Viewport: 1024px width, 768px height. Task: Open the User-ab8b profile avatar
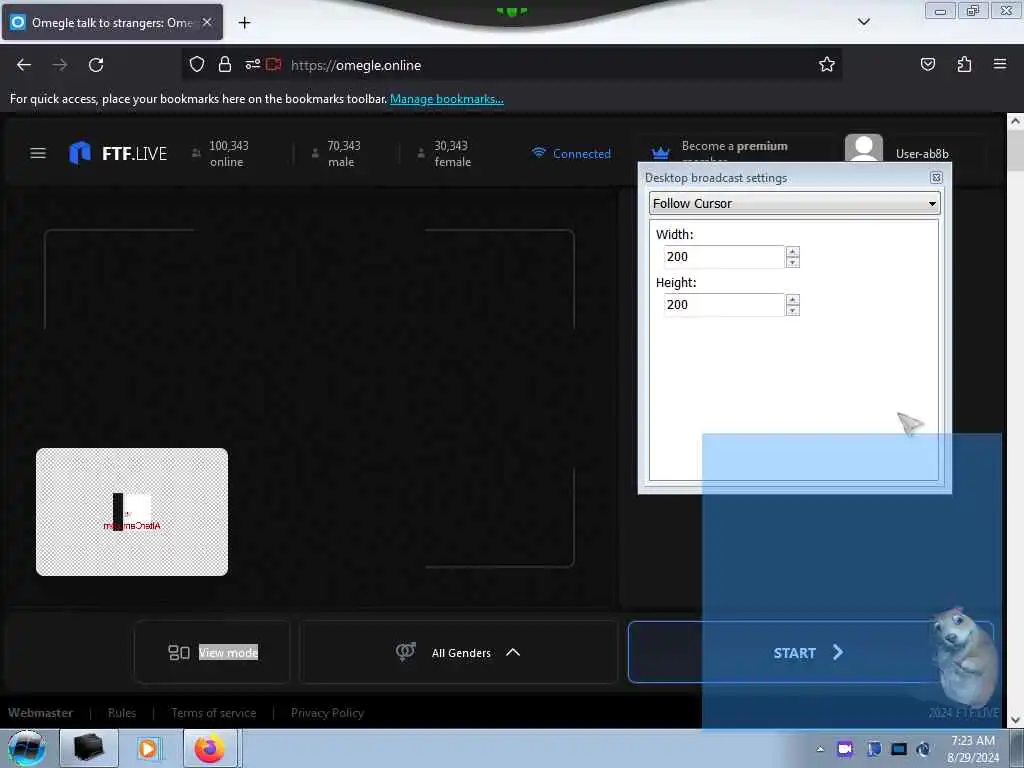(863, 149)
